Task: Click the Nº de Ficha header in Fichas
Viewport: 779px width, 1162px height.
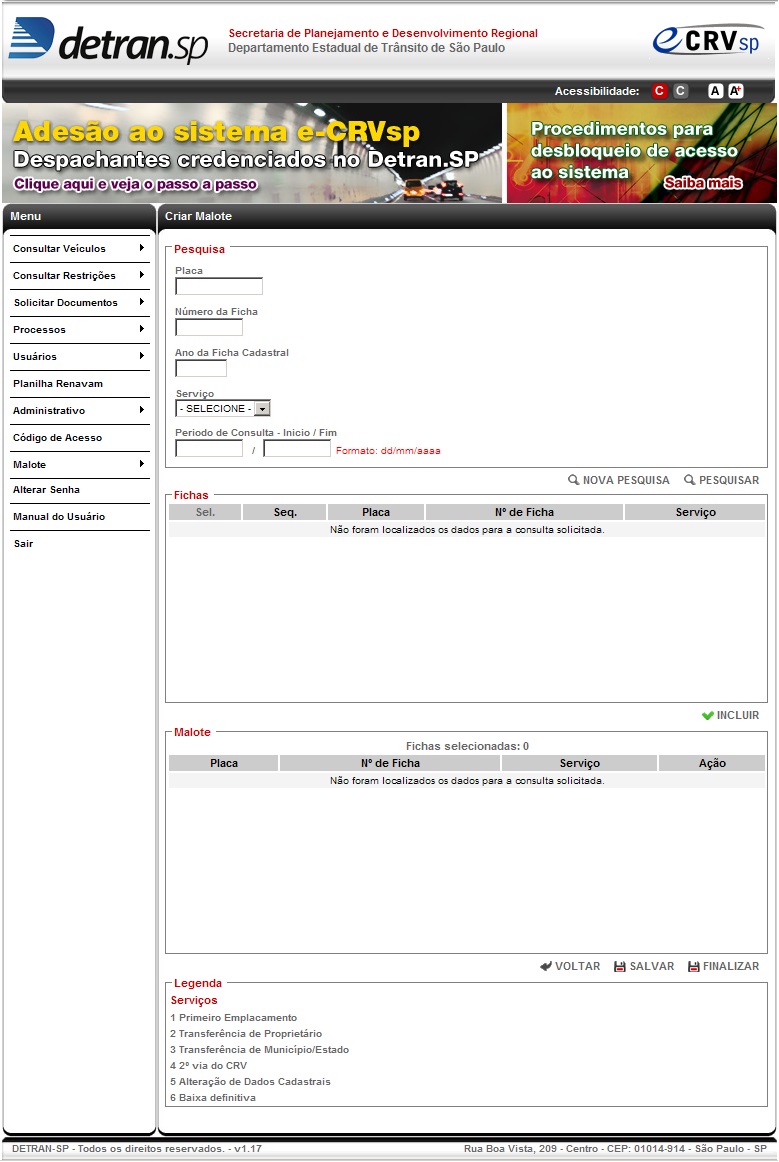Action: point(525,512)
